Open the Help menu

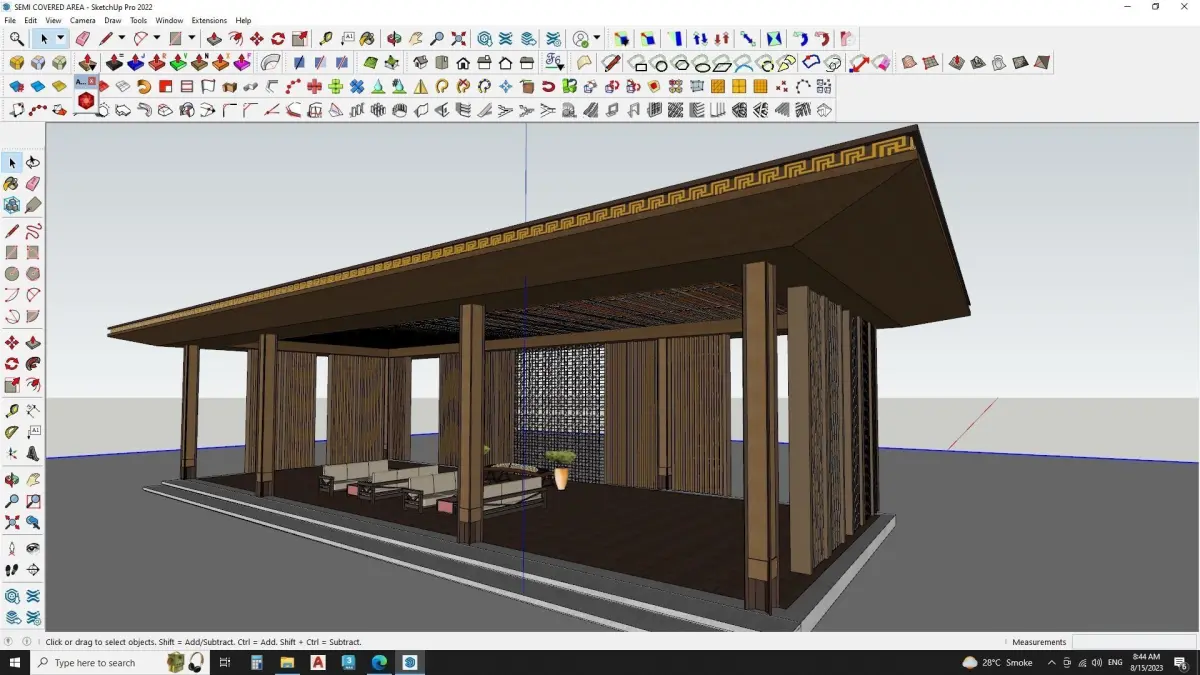click(243, 20)
